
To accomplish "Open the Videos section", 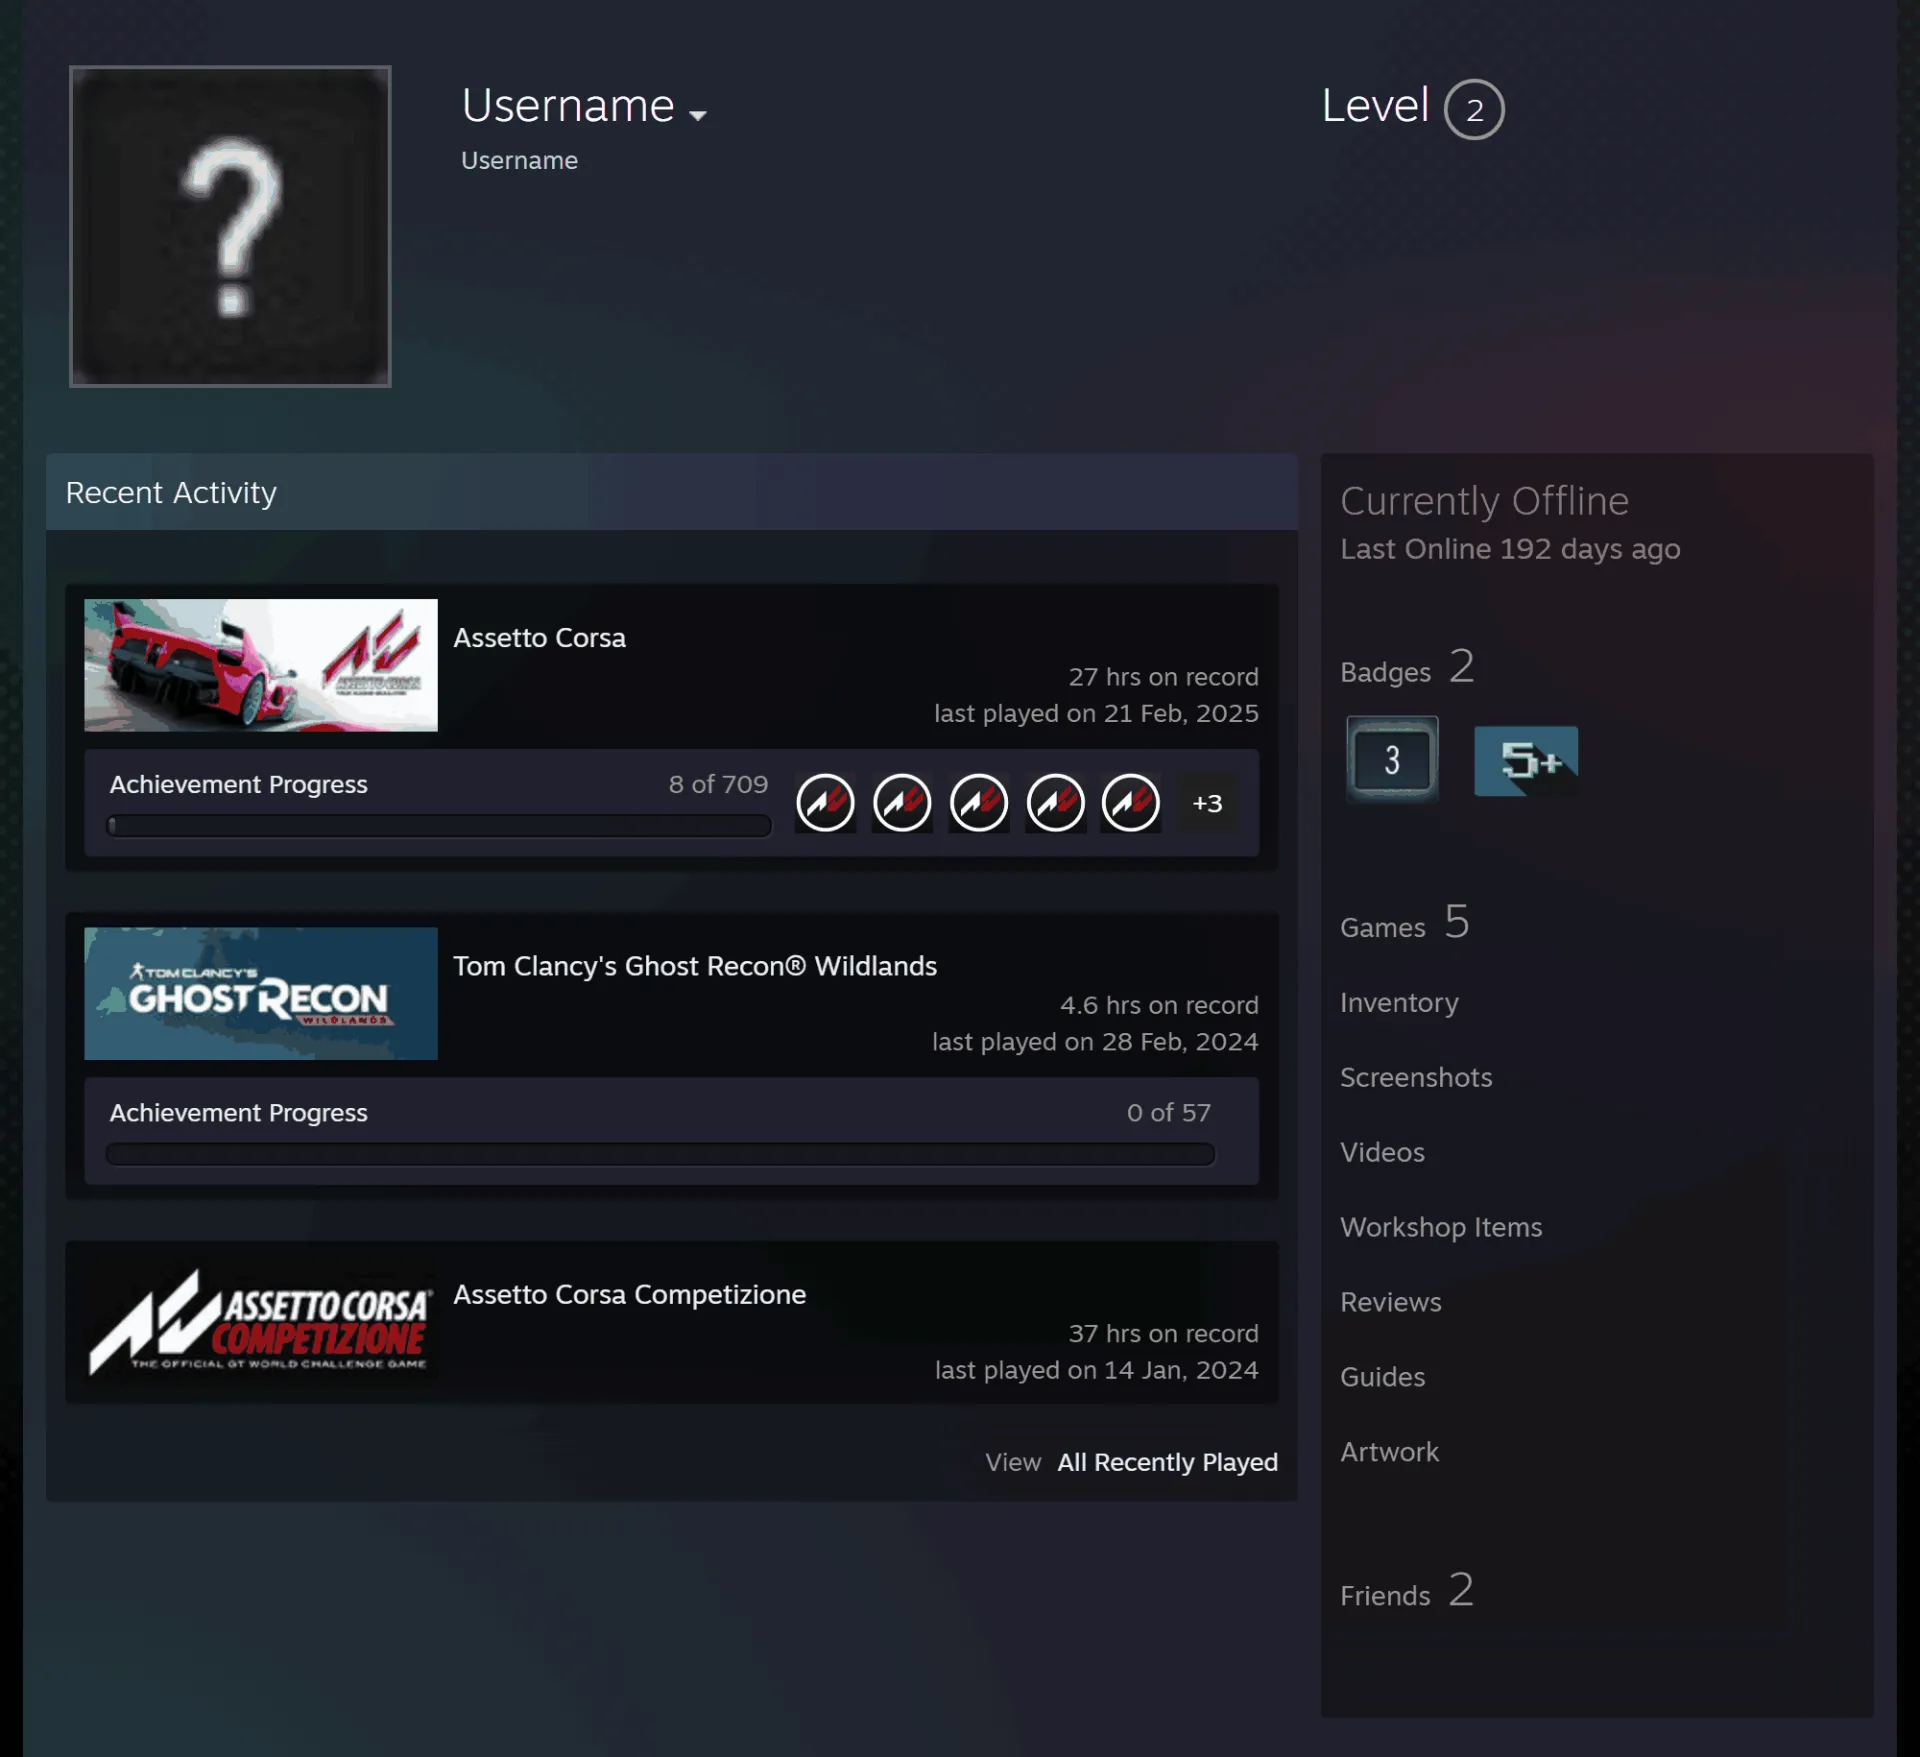I will (x=1382, y=1152).
